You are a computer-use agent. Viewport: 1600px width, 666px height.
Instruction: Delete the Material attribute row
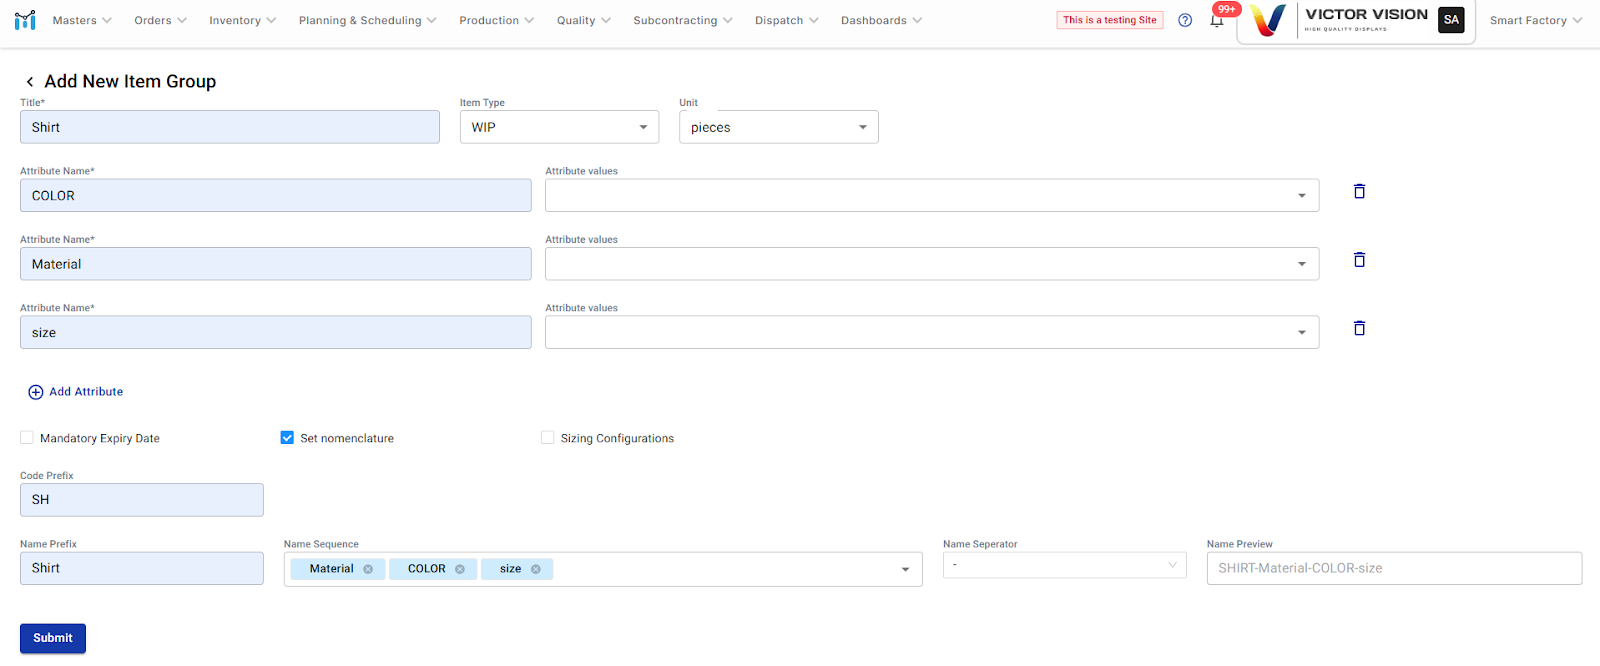1359,260
